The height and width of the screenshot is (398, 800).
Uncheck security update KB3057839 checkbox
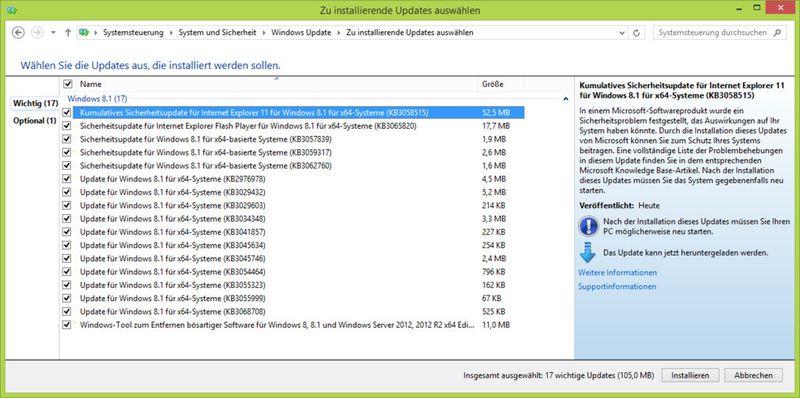(x=67, y=139)
